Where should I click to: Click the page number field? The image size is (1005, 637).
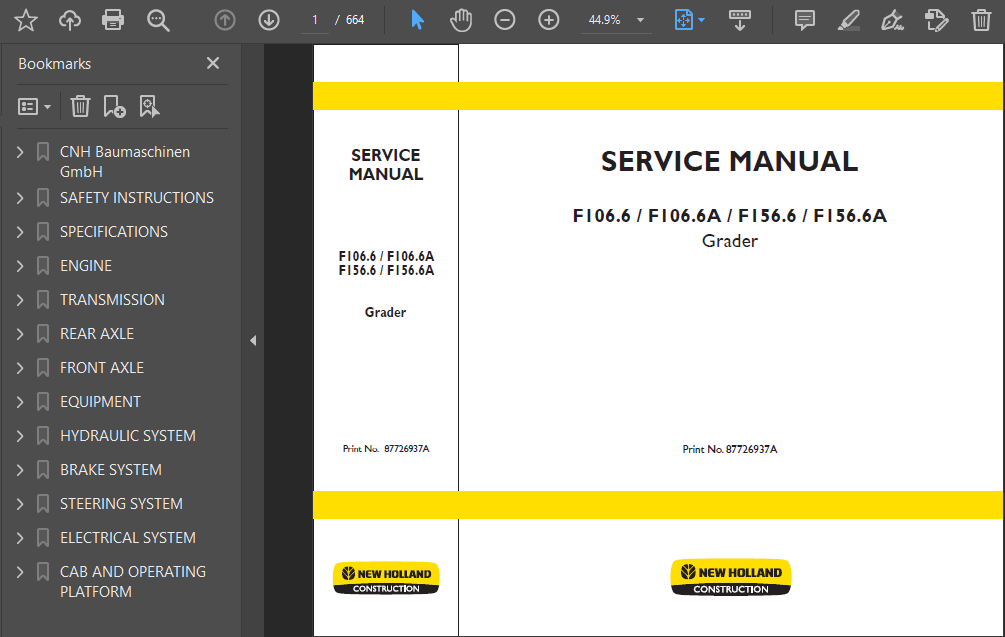point(315,21)
